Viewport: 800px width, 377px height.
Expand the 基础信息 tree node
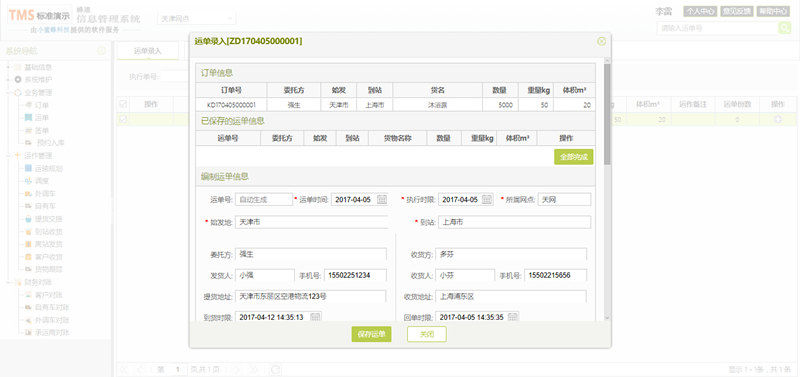[8, 67]
